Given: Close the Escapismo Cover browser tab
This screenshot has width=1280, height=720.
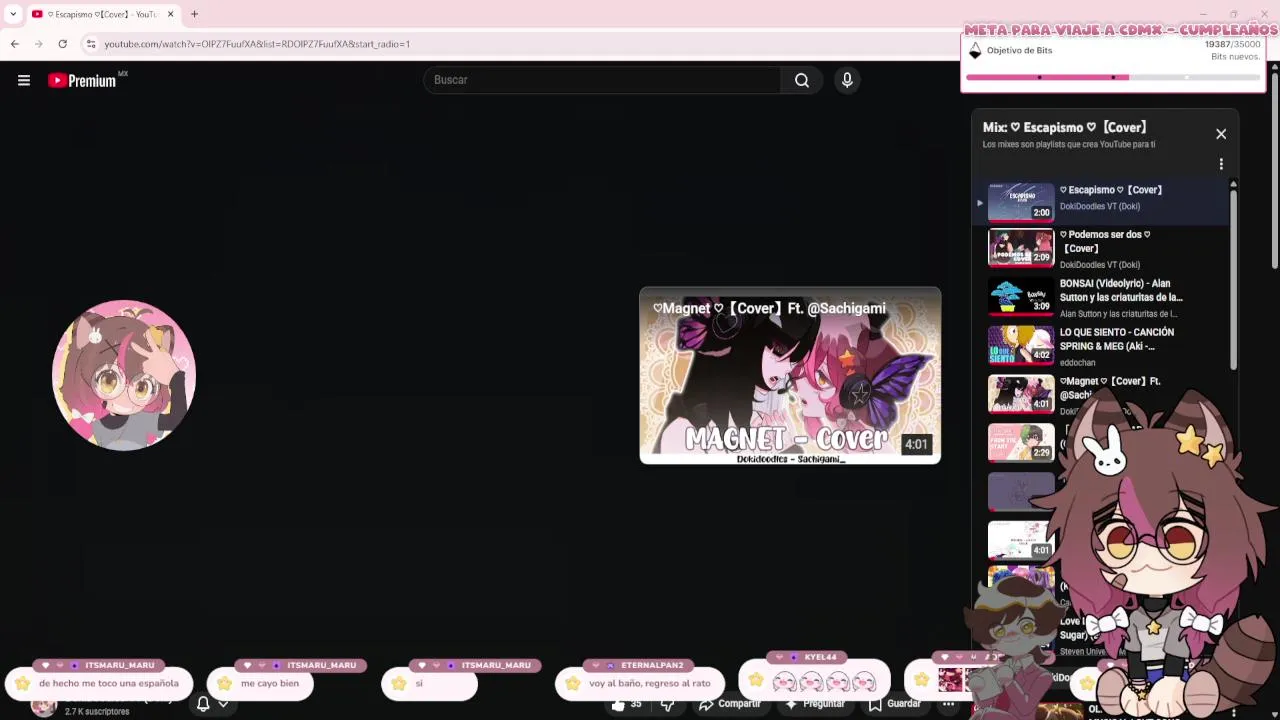Looking at the screenshot, I should click(170, 14).
